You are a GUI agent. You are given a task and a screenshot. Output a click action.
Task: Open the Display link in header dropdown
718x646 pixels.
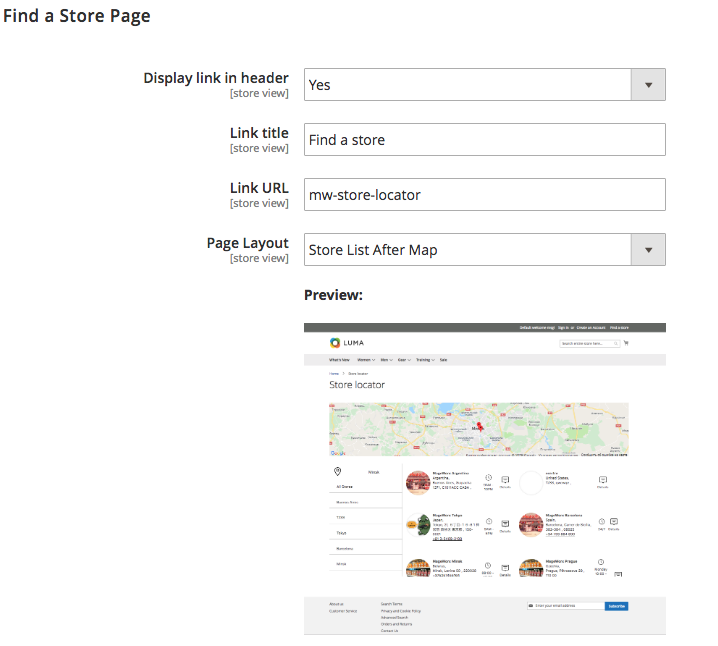(x=484, y=85)
